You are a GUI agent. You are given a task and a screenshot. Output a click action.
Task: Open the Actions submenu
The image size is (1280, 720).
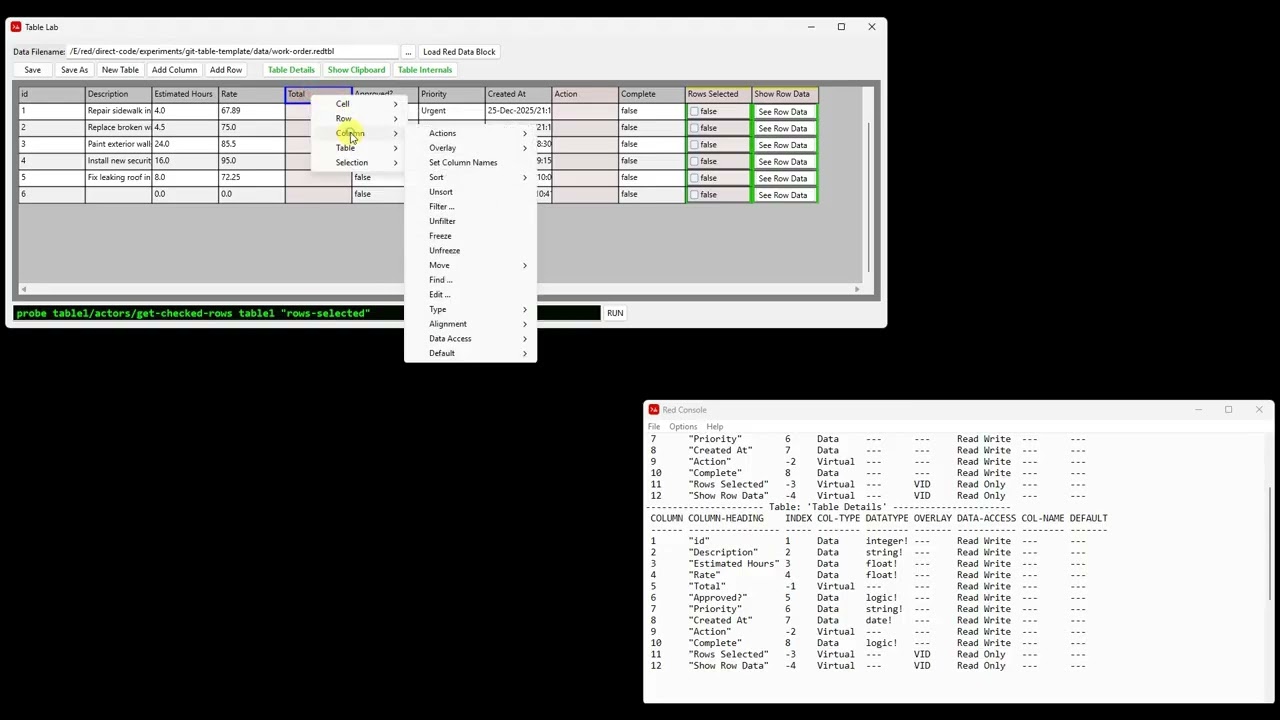tap(470, 133)
